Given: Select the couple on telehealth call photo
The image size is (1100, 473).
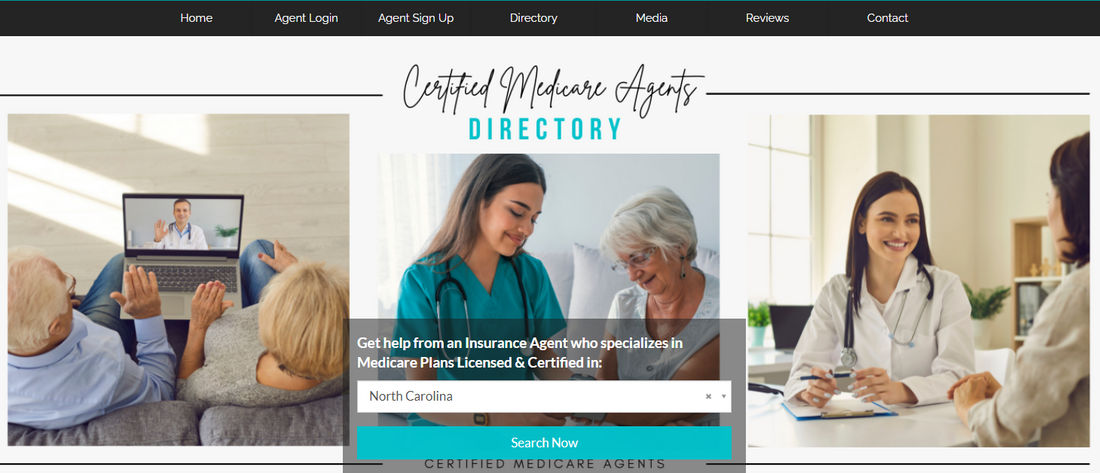Looking at the screenshot, I should click(x=178, y=280).
